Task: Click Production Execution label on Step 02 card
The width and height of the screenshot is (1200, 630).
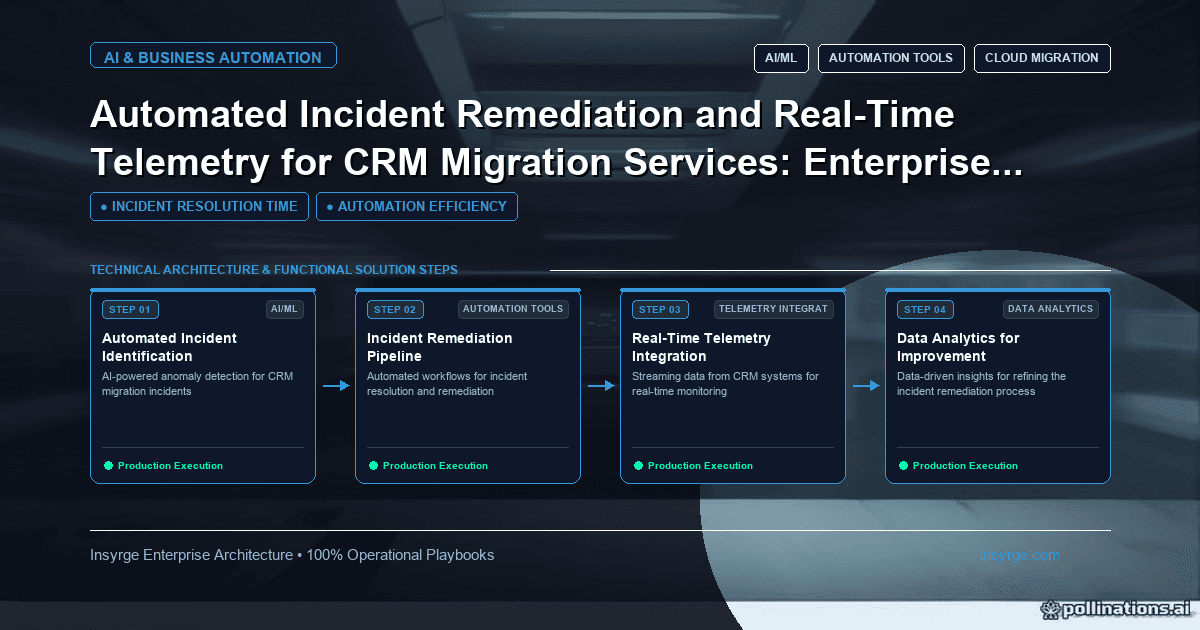Action: [435, 466]
